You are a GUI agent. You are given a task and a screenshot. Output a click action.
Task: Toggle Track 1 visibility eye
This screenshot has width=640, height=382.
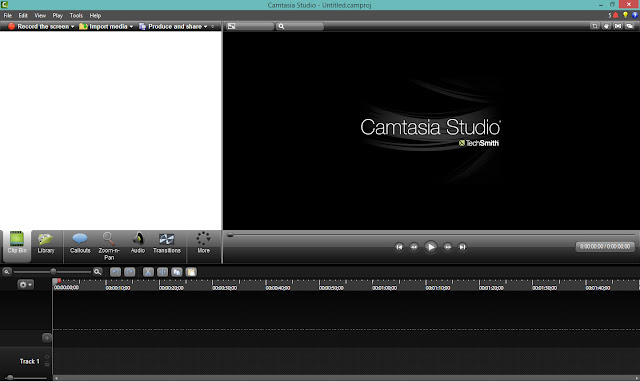[47, 357]
